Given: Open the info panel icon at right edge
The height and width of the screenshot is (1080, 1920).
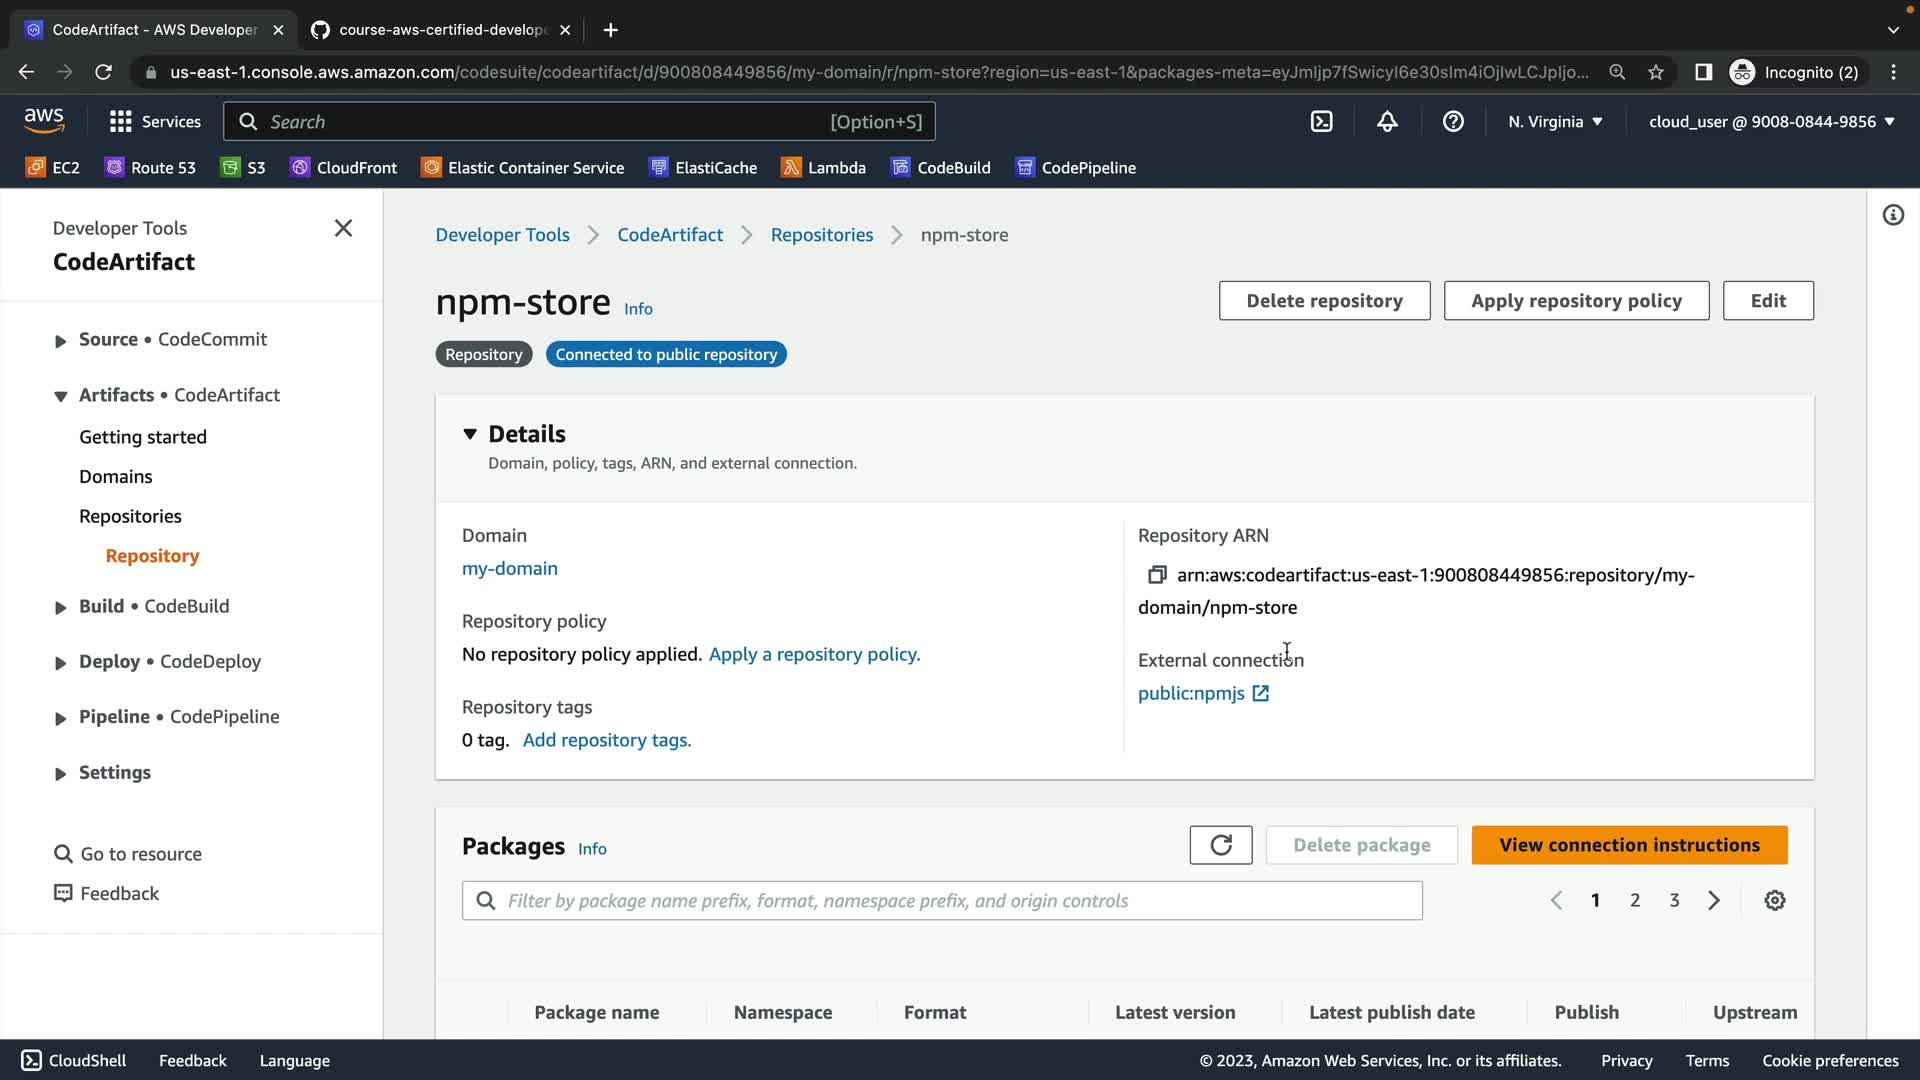Looking at the screenshot, I should tap(1893, 215).
